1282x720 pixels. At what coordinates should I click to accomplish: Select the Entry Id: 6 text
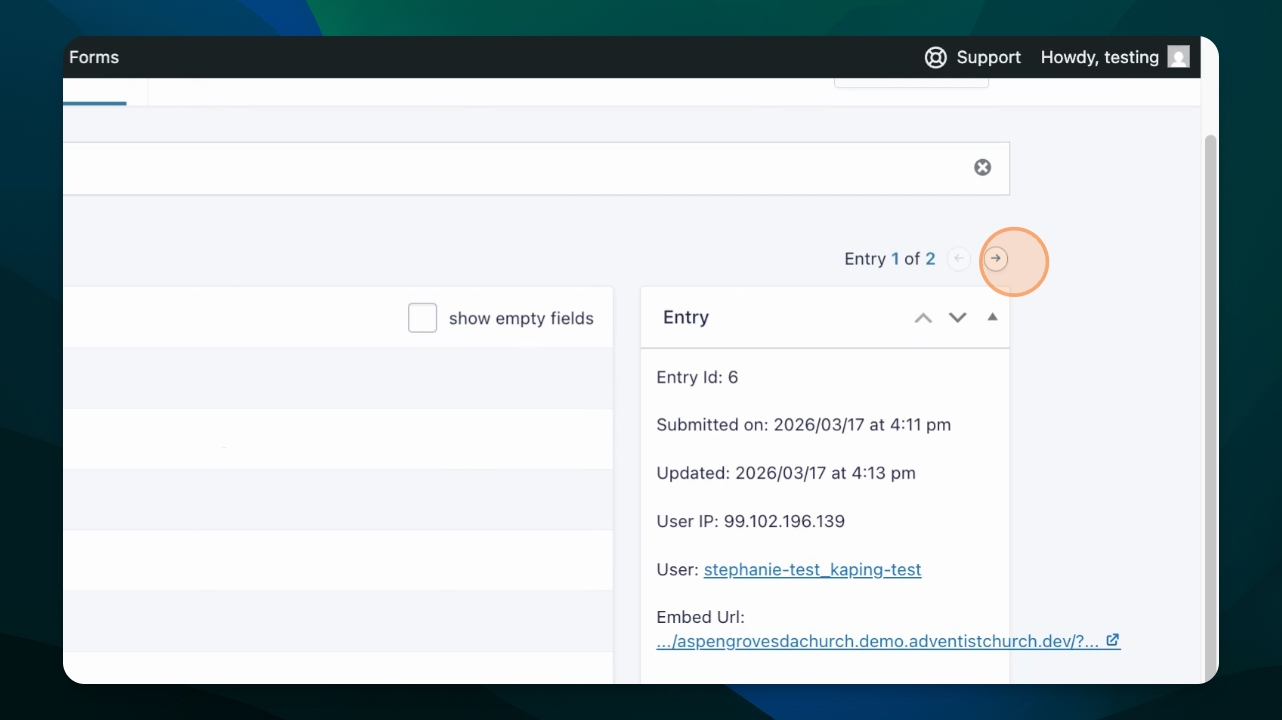pyautogui.click(x=697, y=377)
